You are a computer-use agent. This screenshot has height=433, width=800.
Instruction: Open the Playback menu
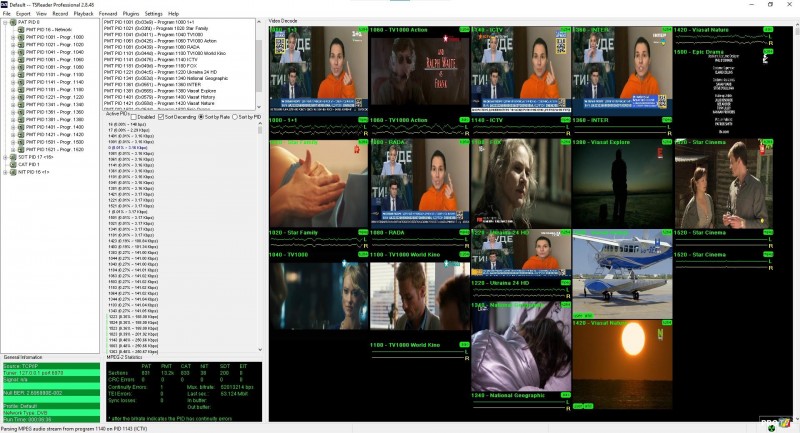tap(83, 13)
